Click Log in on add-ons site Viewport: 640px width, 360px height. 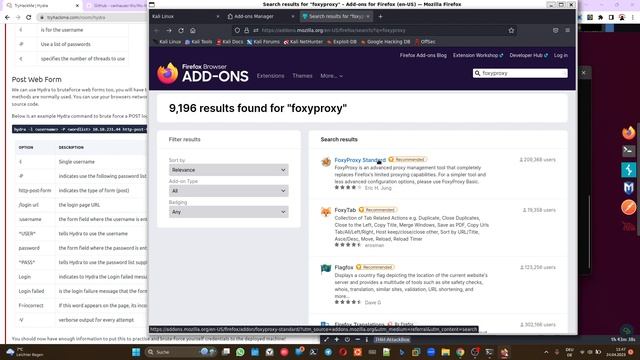[561, 55]
